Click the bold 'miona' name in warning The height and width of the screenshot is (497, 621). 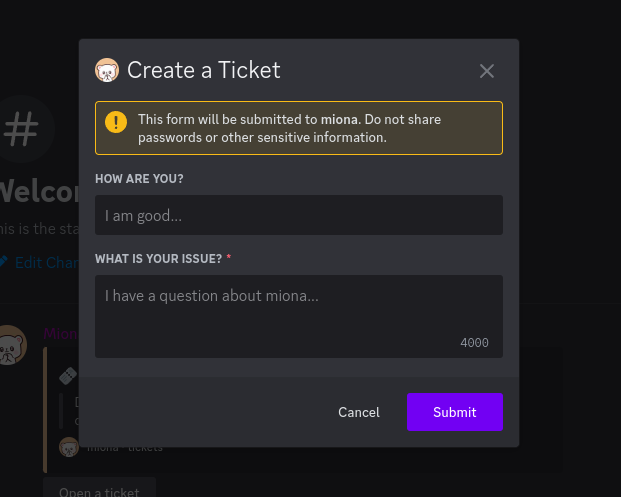pos(339,120)
